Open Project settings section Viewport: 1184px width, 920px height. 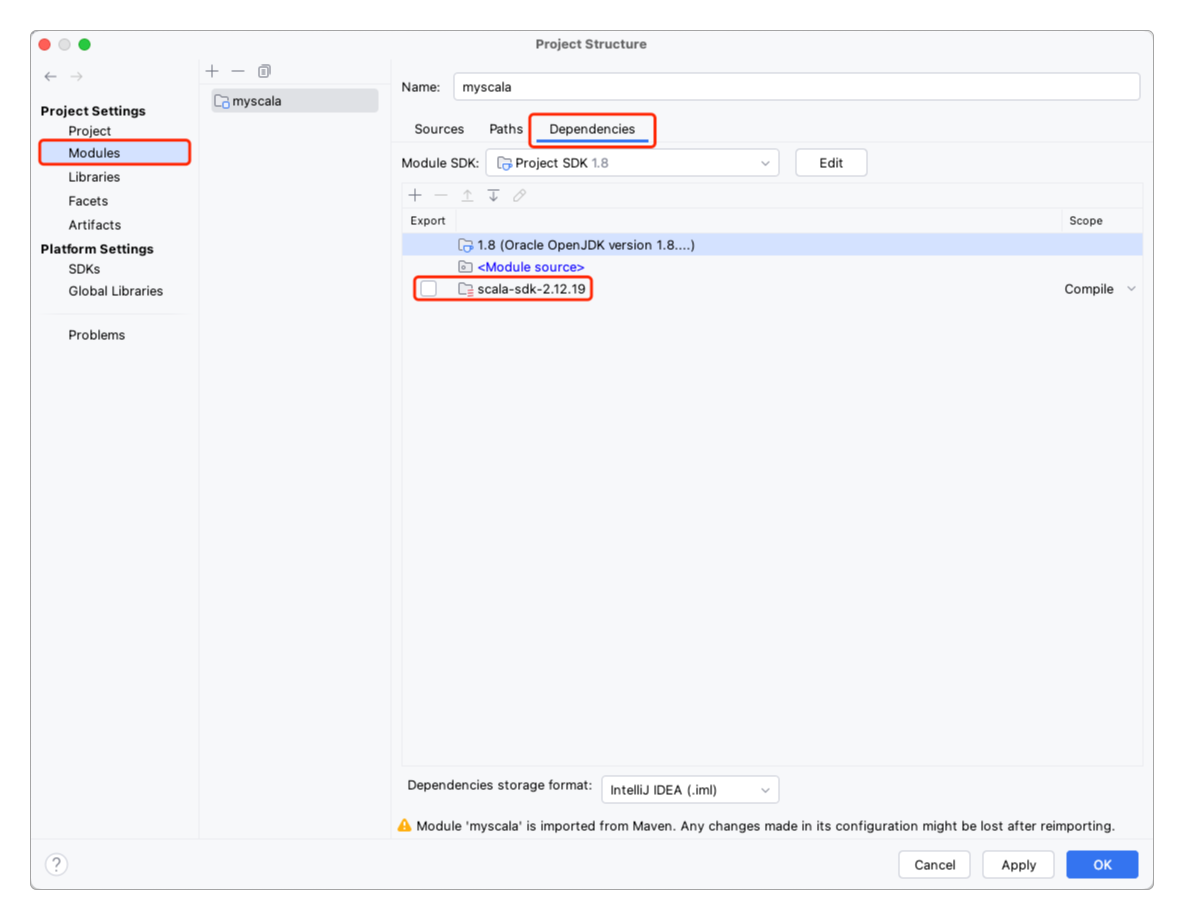pyautogui.click(x=90, y=131)
